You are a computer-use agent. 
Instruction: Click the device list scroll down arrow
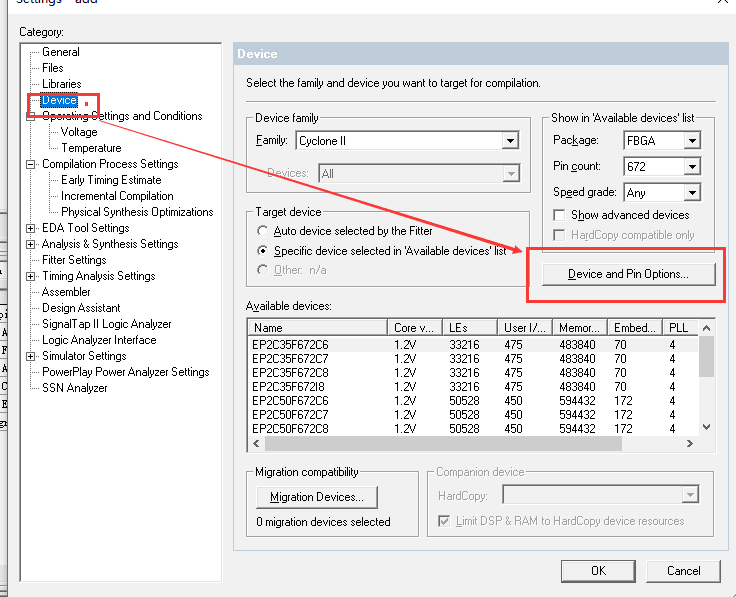pos(706,427)
